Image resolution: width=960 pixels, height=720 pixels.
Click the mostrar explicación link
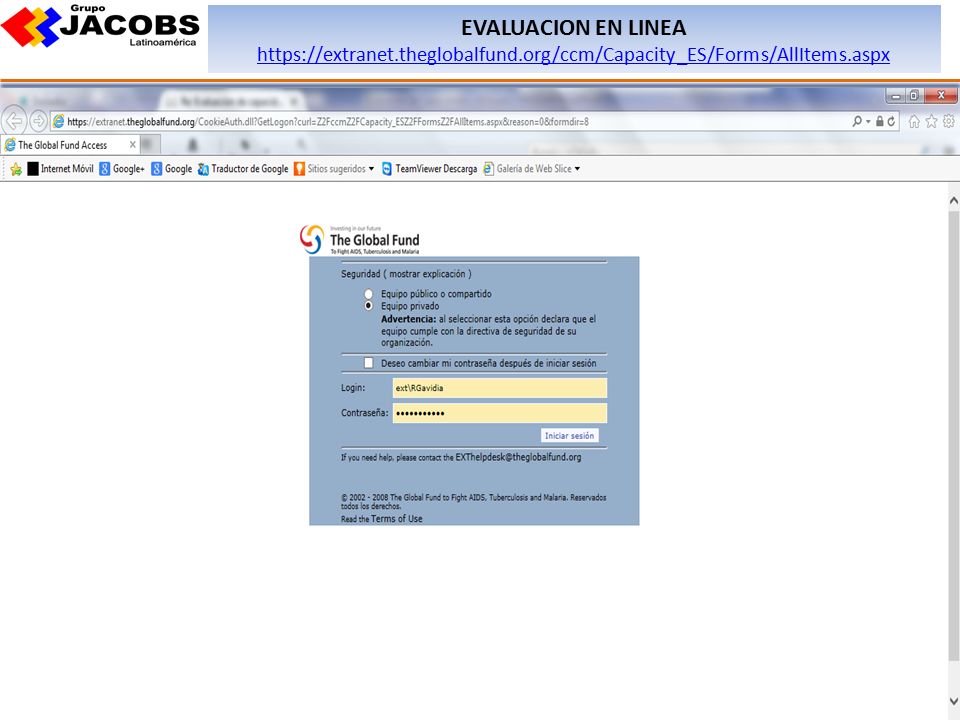pyautogui.click(x=427, y=274)
